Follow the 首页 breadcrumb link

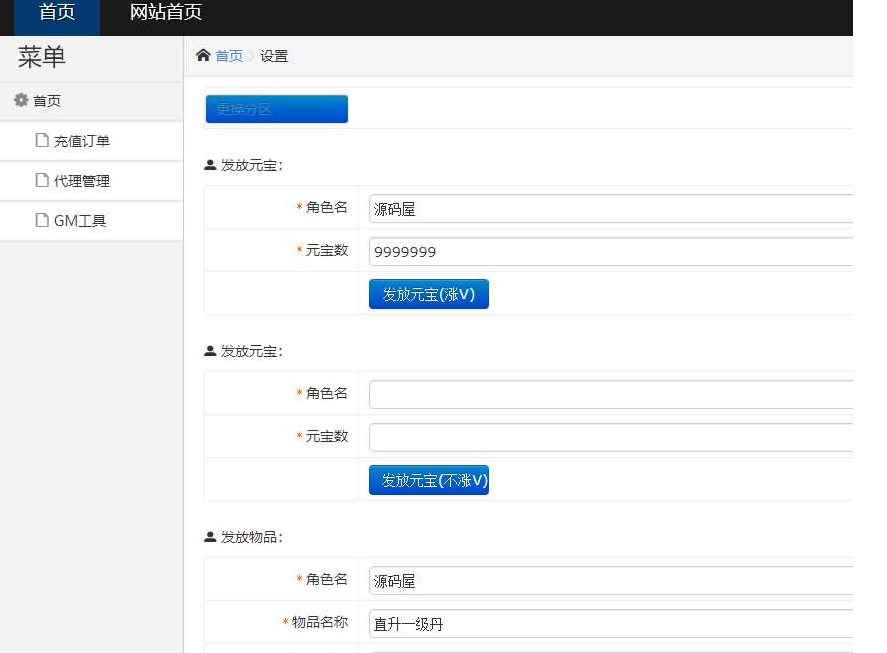[229, 56]
